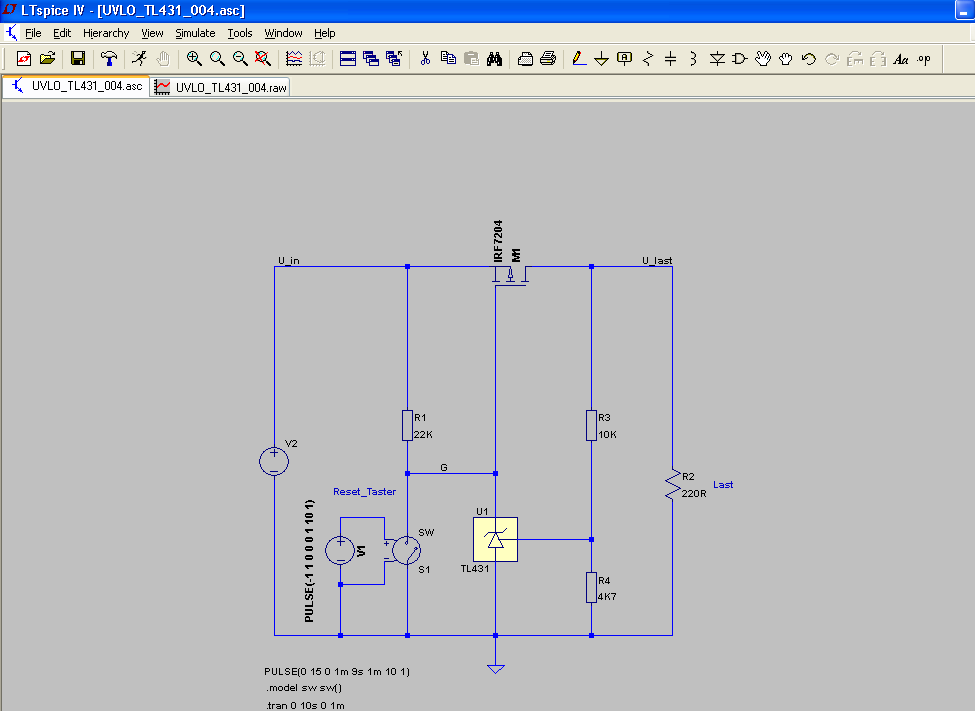Click the V1 pulse voltage source symbol

pos(340,550)
